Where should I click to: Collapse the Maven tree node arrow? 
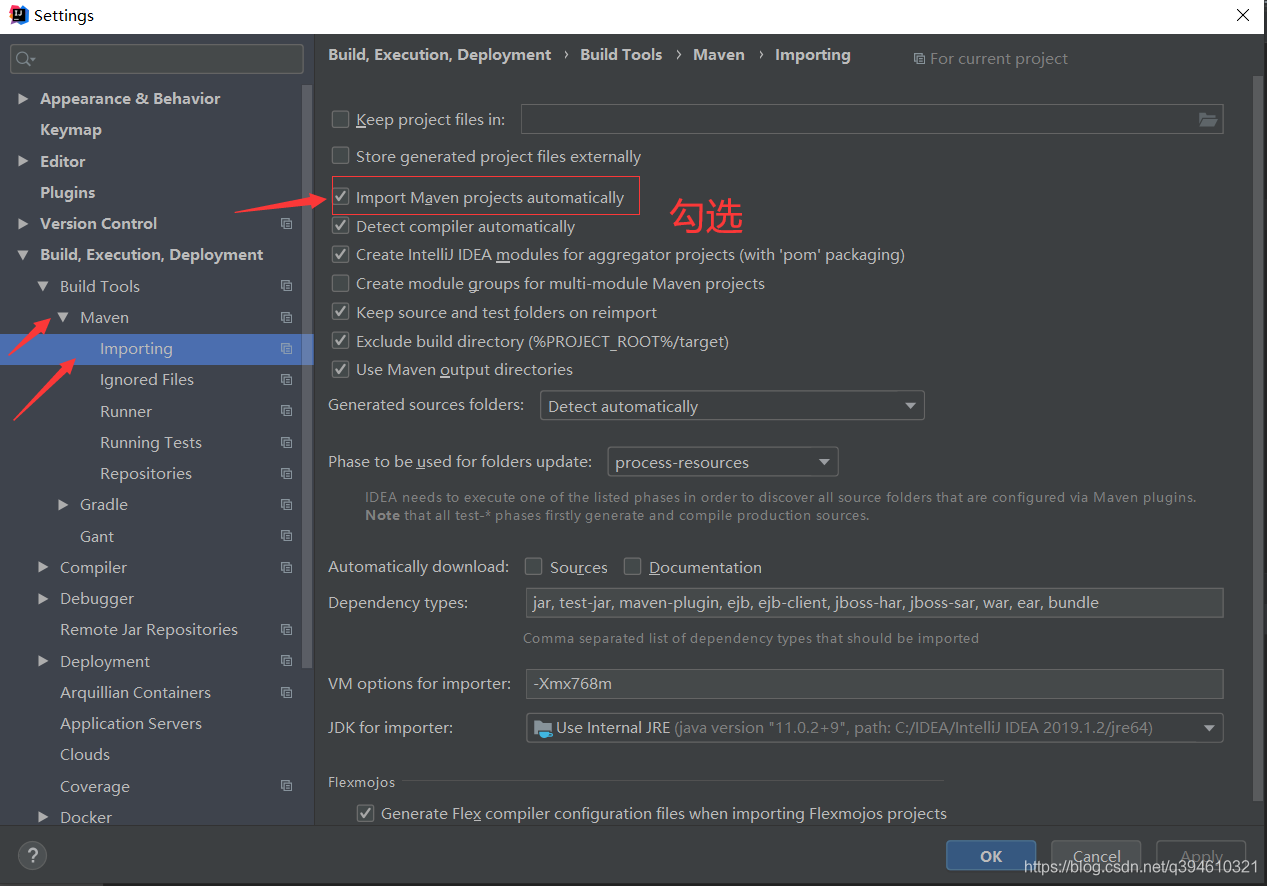(63, 318)
